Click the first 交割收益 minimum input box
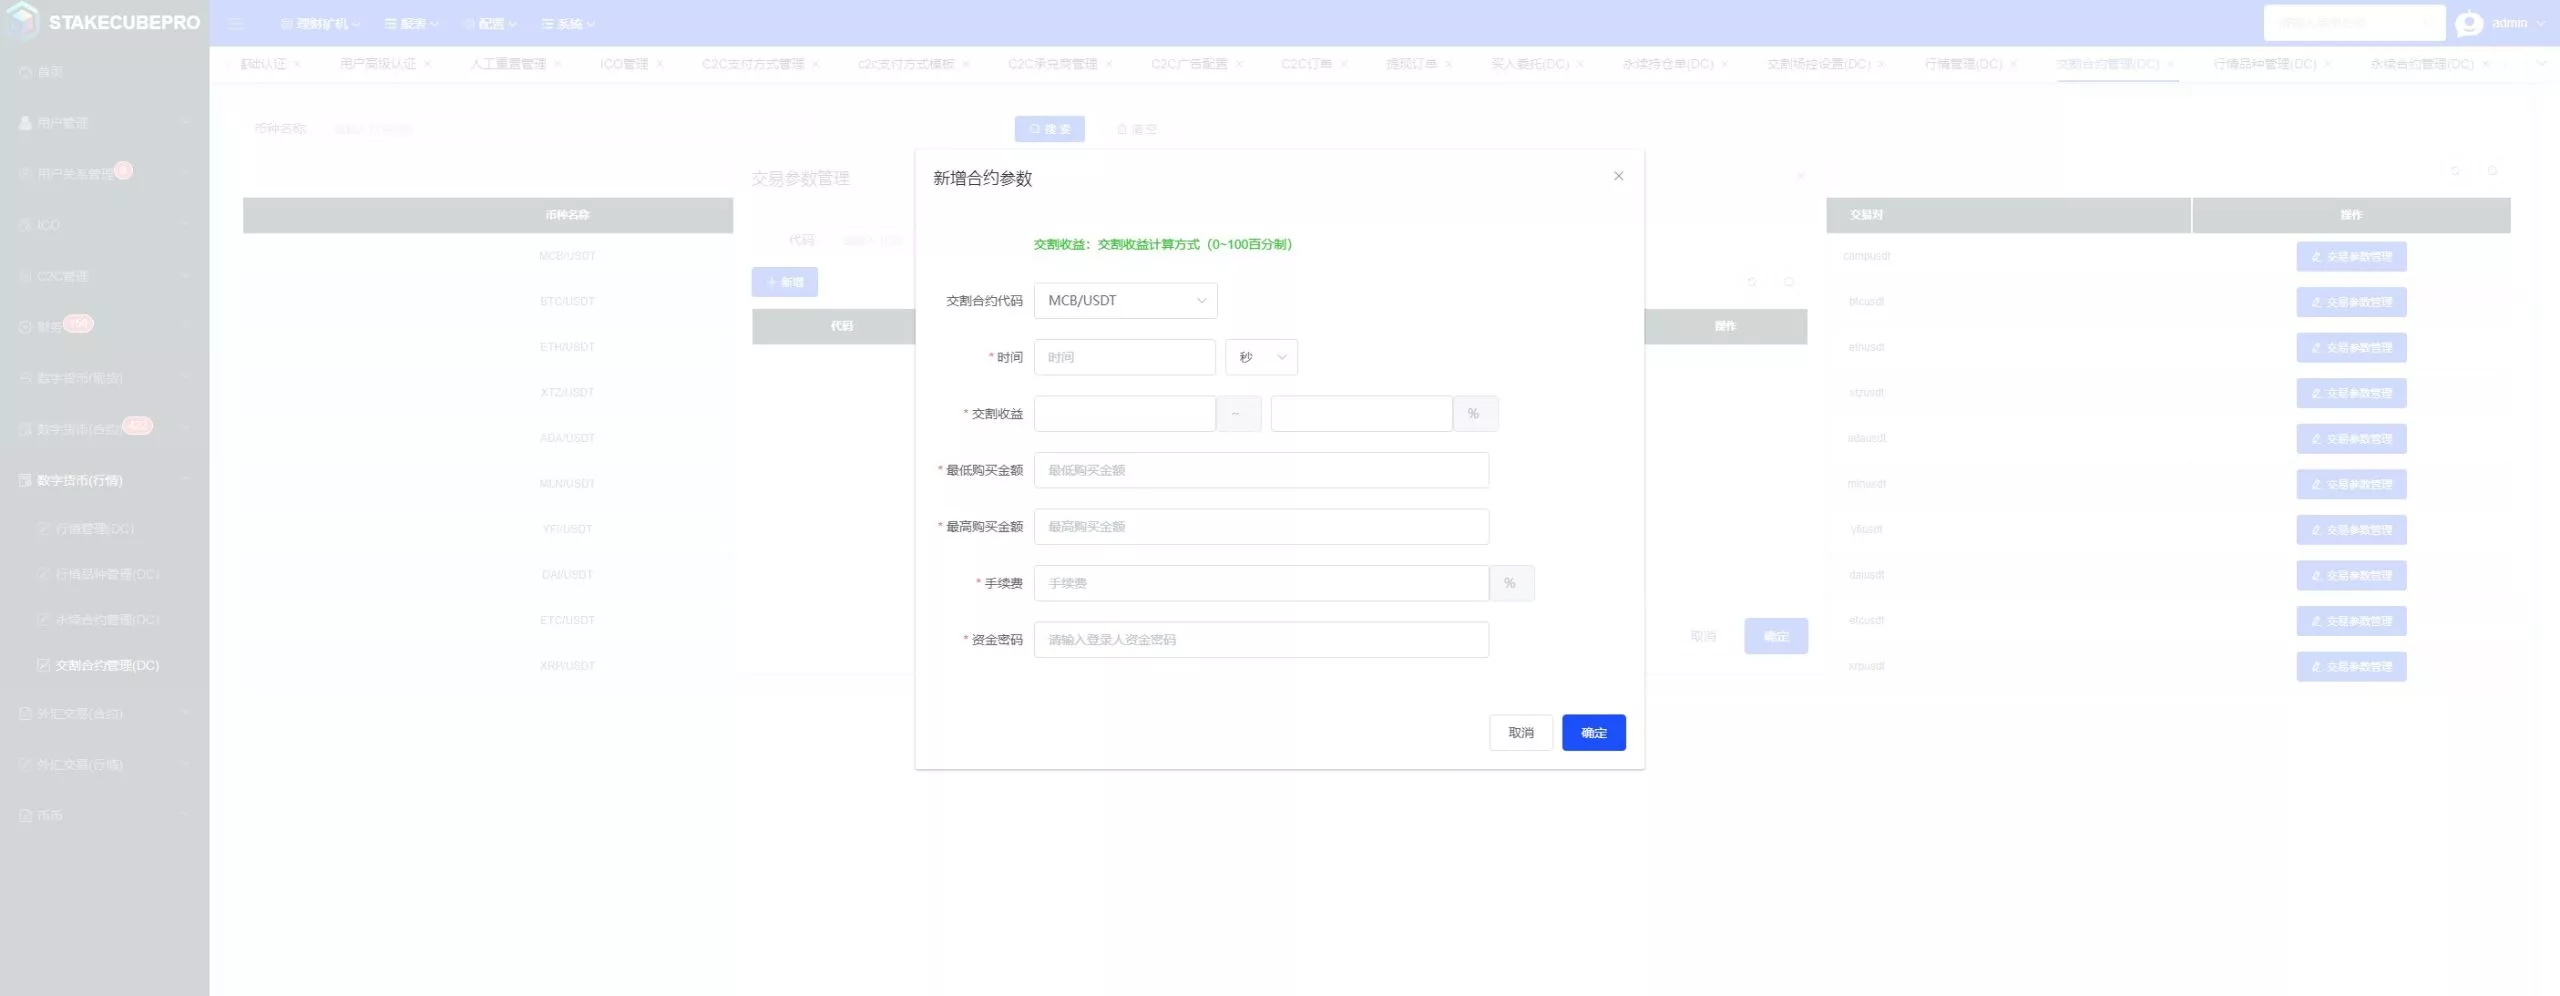Screen dimensions: 2560x996 [x=1124, y=413]
